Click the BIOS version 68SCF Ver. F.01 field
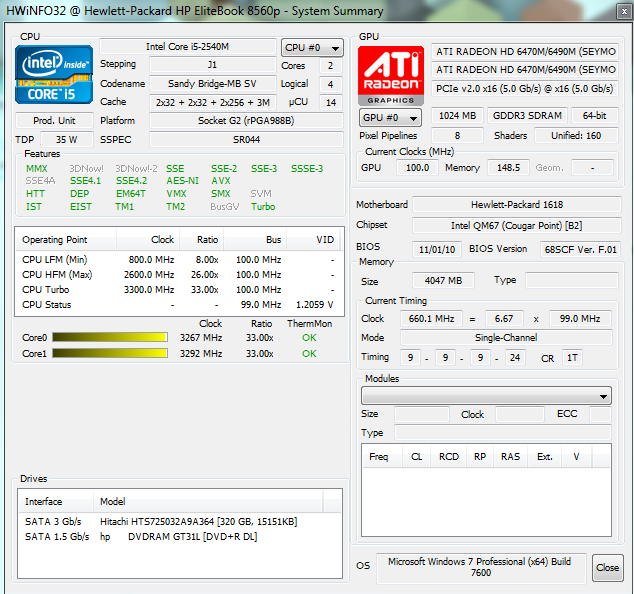The width and height of the screenshot is (634, 594). [x=580, y=249]
